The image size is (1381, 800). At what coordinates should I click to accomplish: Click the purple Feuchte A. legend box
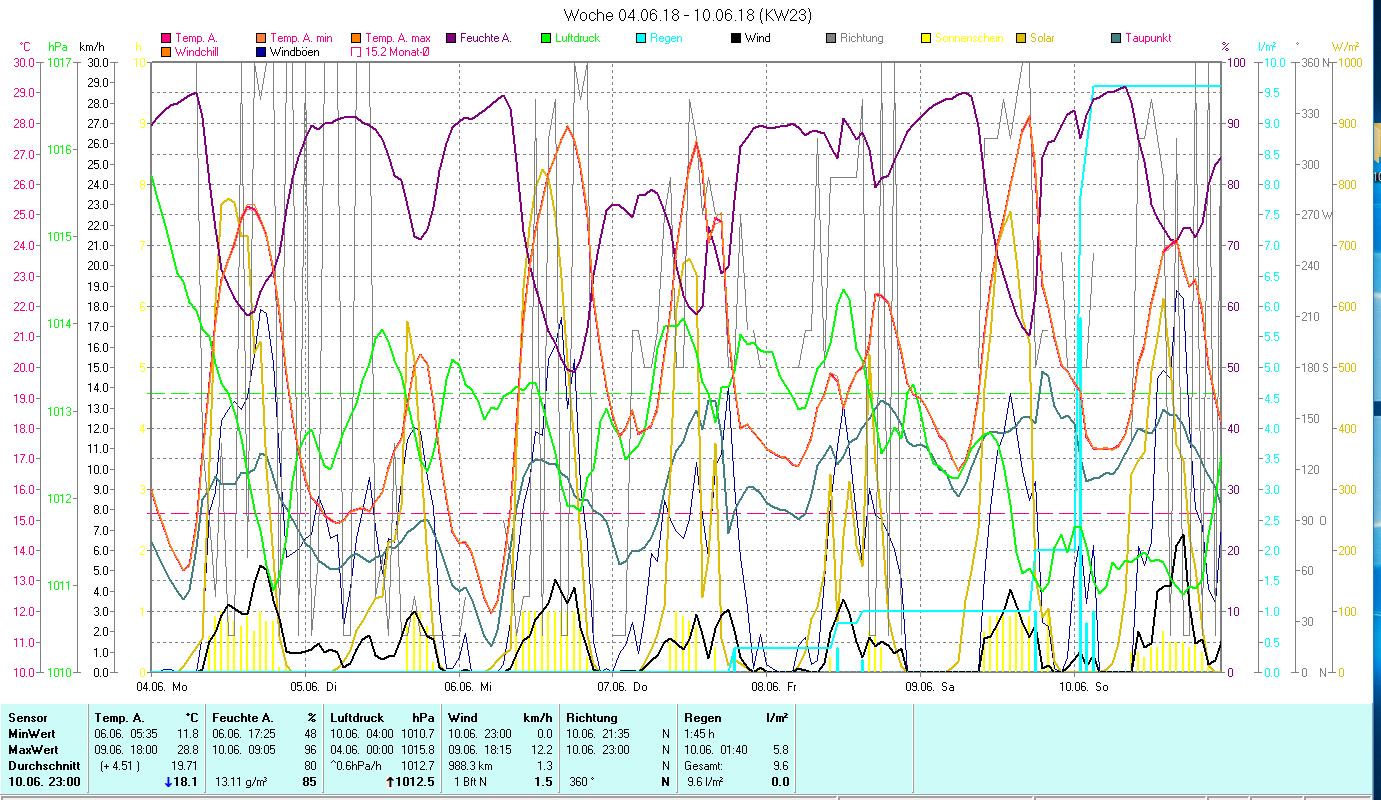[452, 38]
